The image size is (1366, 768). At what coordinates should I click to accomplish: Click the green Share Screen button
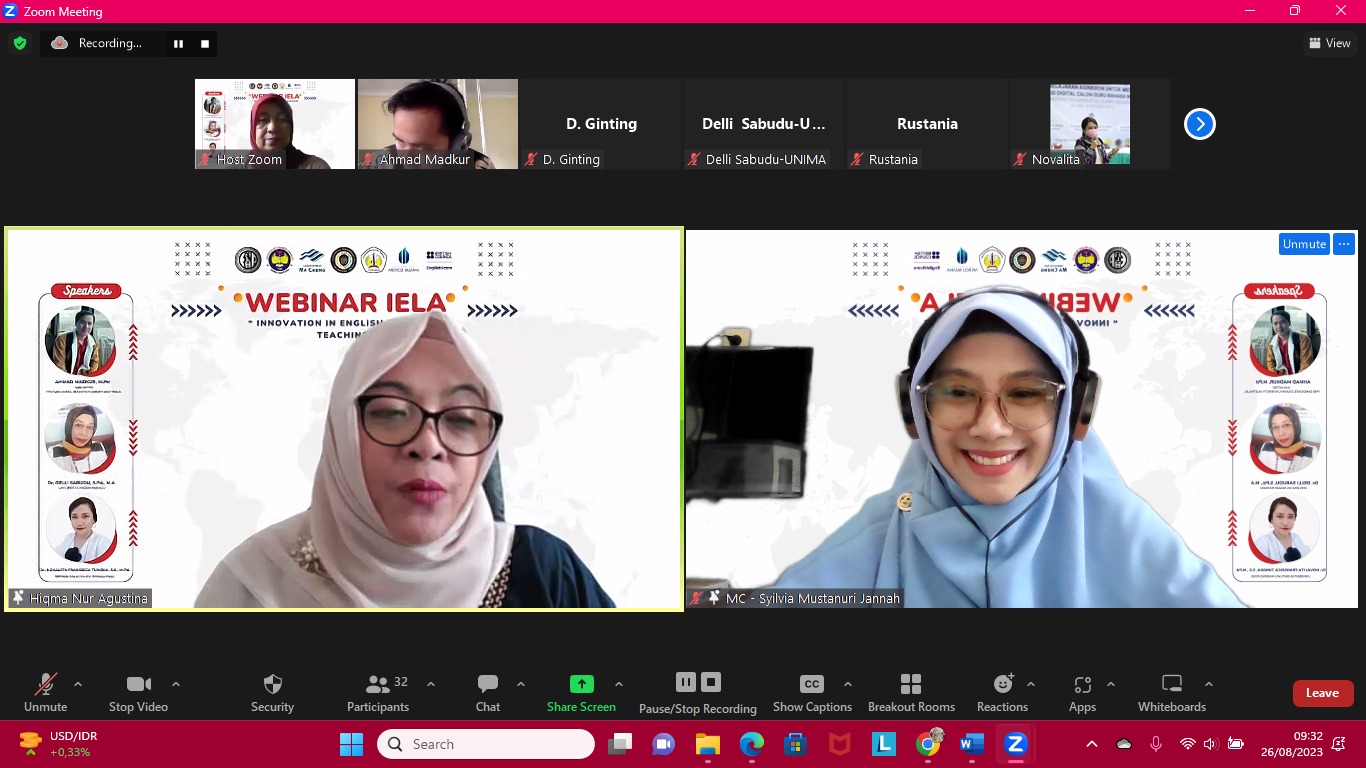[x=581, y=693]
